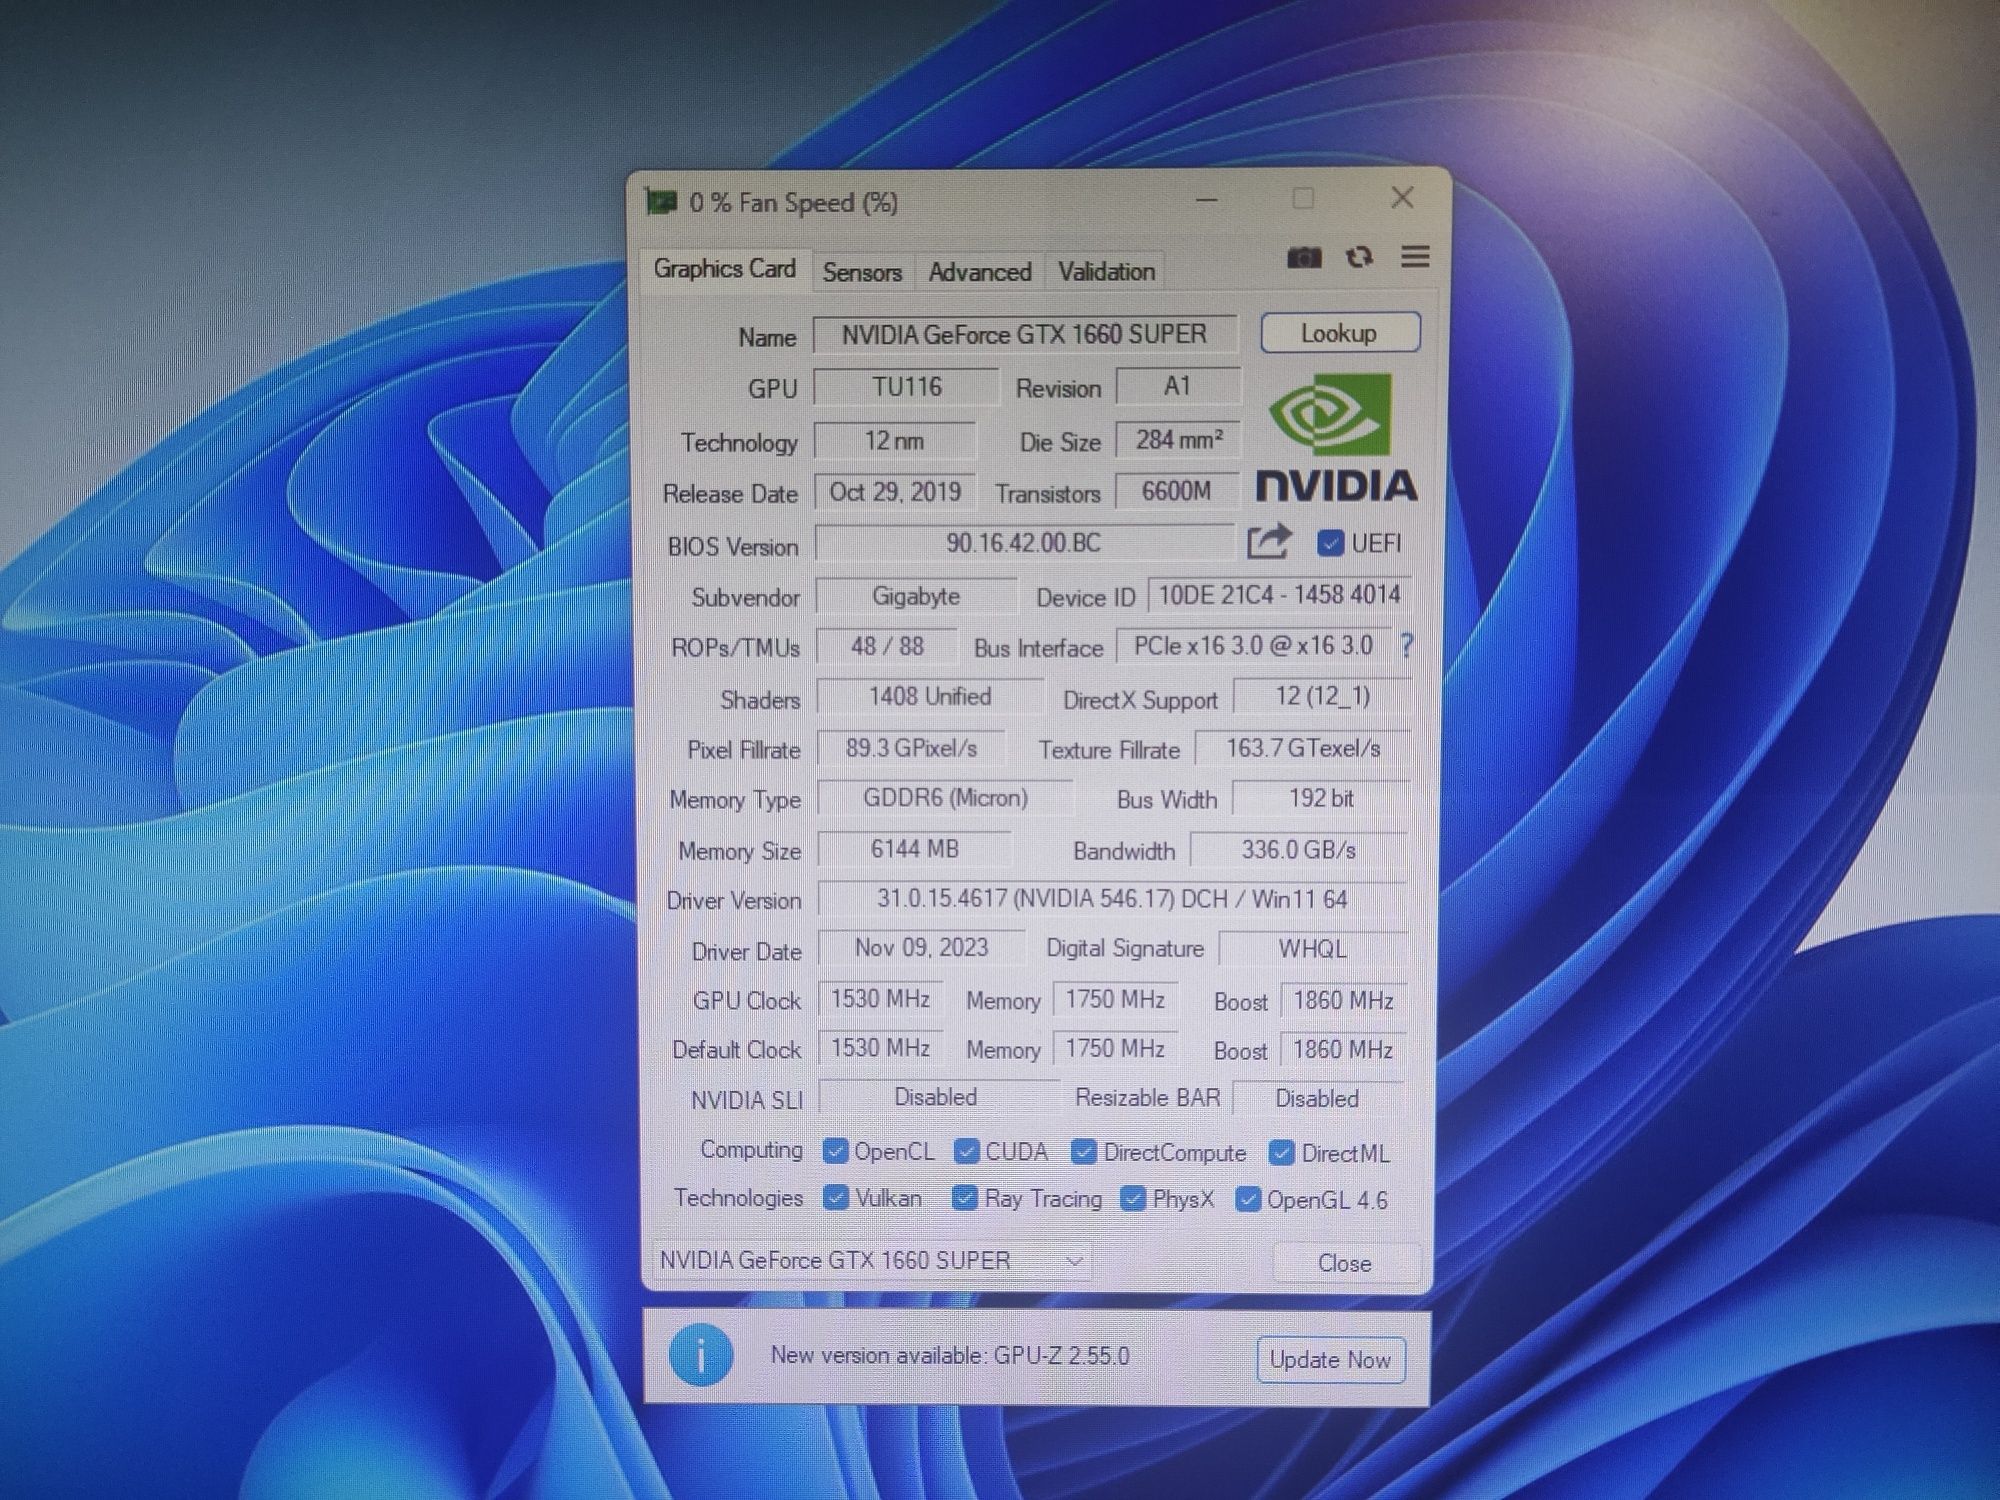Close the GPU-Z window with X
The width and height of the screenshot is (2000, 1500).
(x=1402, y=198)
